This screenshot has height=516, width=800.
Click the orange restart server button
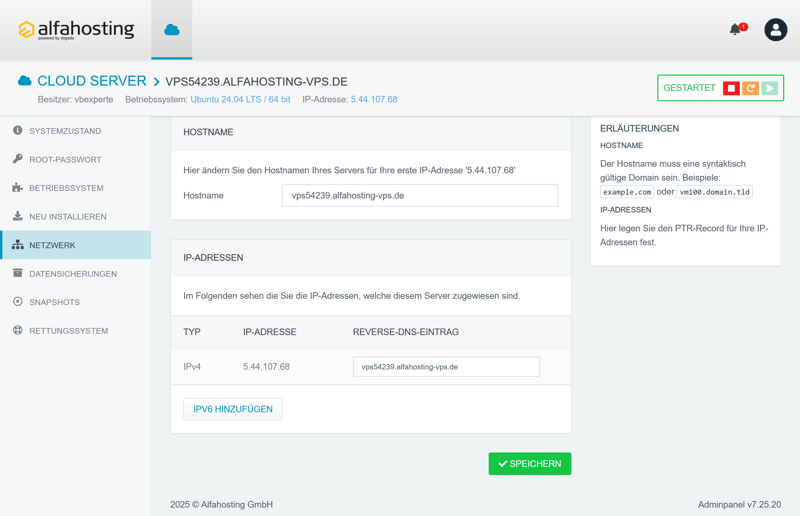[x=751, y=88]
